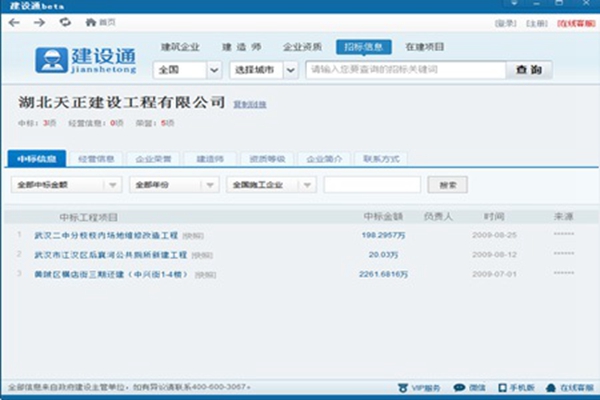Click the date 2009-07-01
600x400 pixels.
point(494,274)
